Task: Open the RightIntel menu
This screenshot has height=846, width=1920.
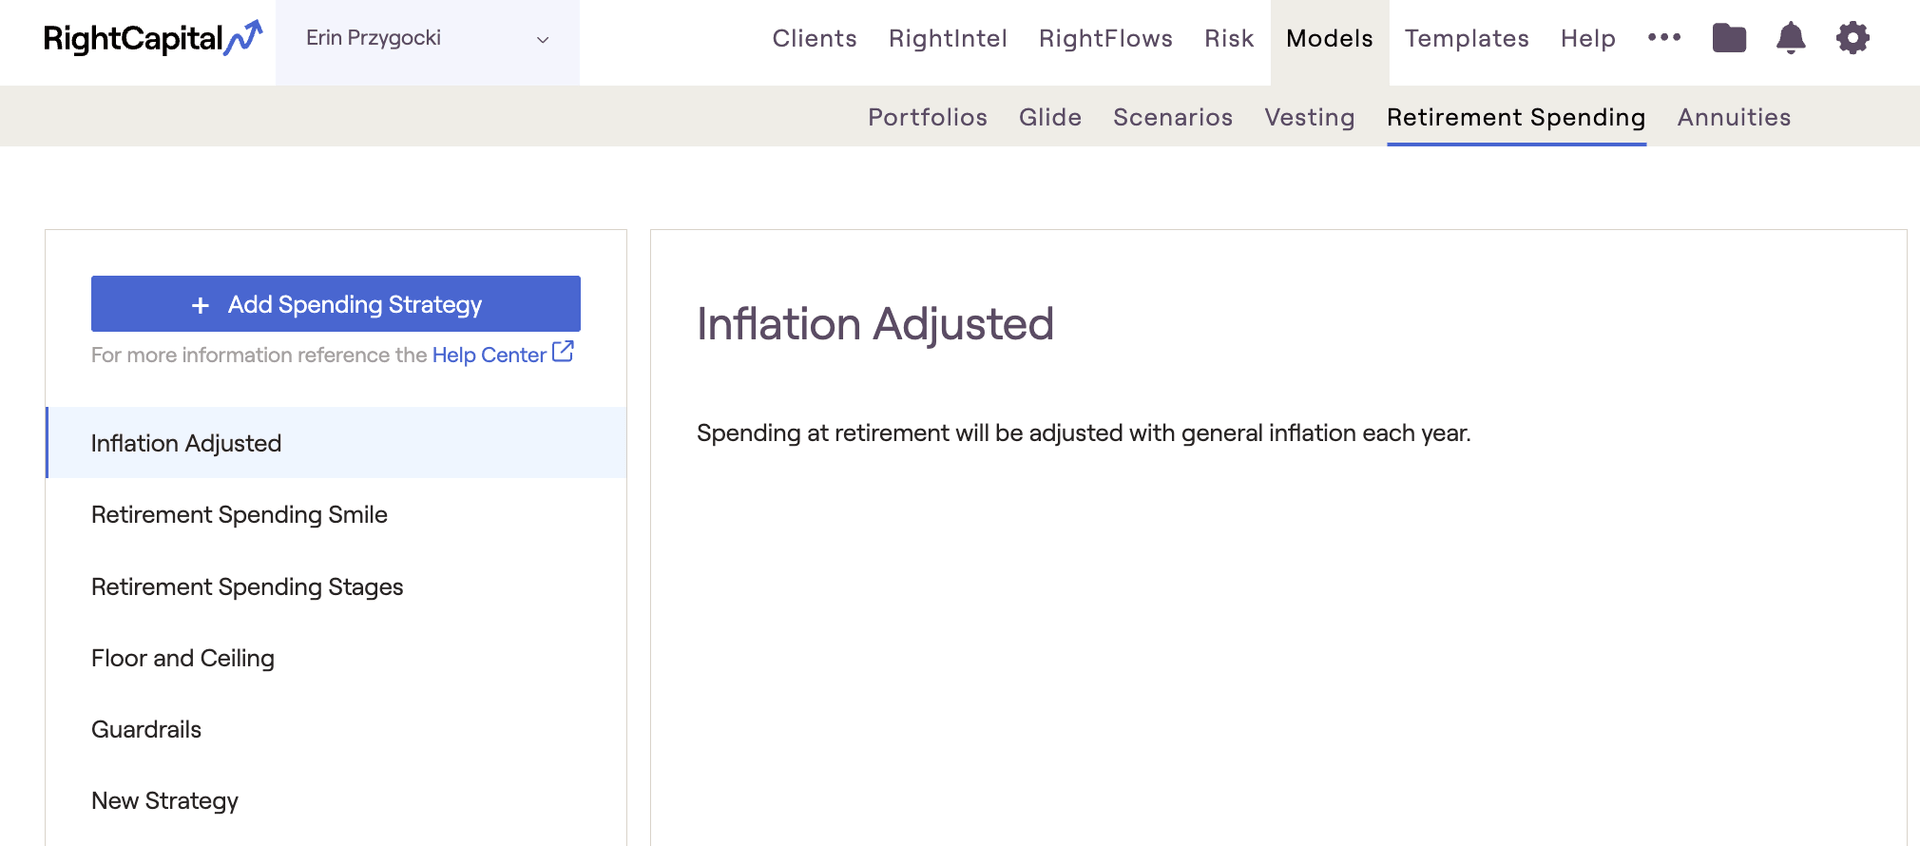Action: pos(947,39)
